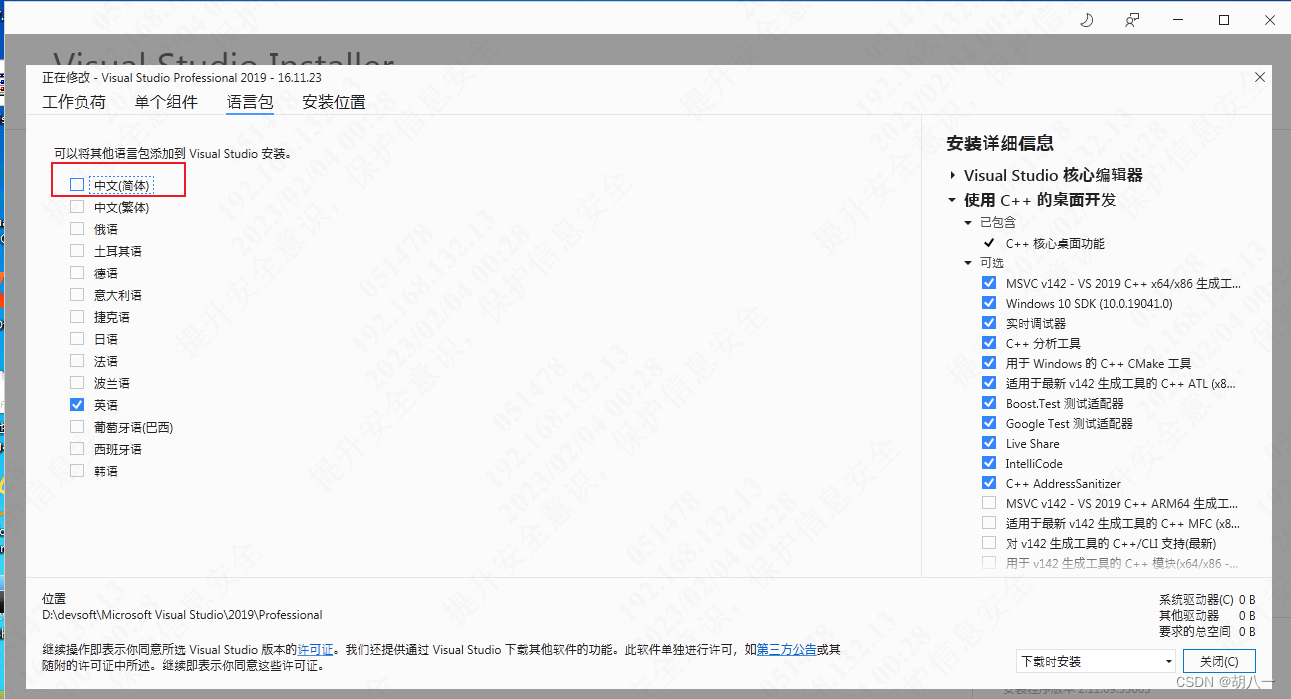This screenshot has width=1291, height=699.
Task: Uncheck IntelliCode component
Action: tap(989, 463)
